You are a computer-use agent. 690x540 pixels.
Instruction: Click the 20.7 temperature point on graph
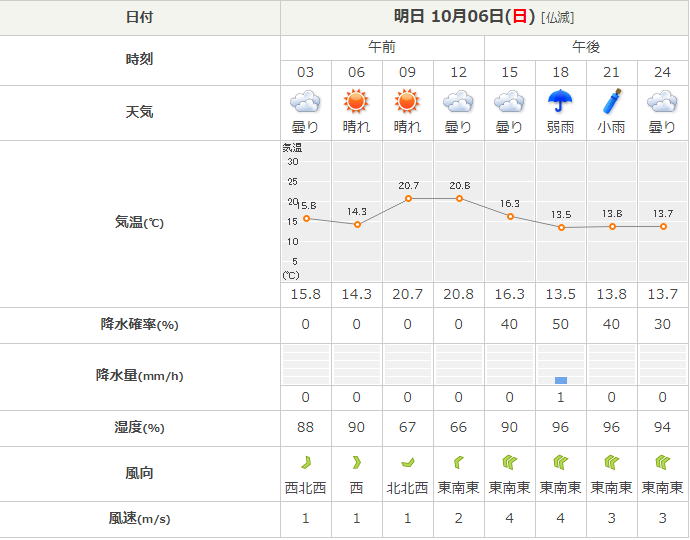click(x=408, y=198)
